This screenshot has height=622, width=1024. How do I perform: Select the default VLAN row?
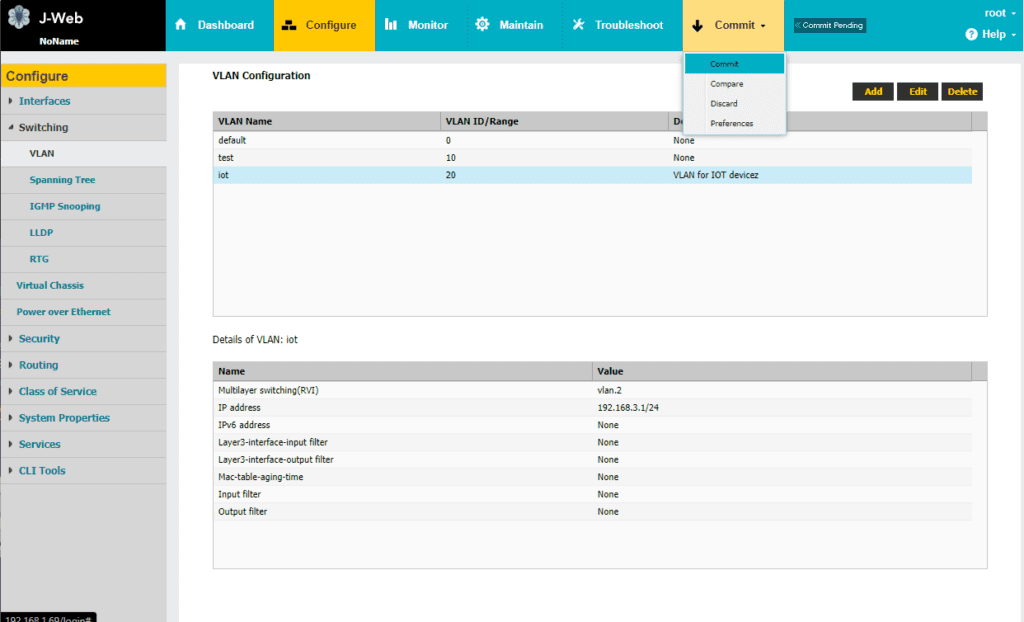pos(592,140)
